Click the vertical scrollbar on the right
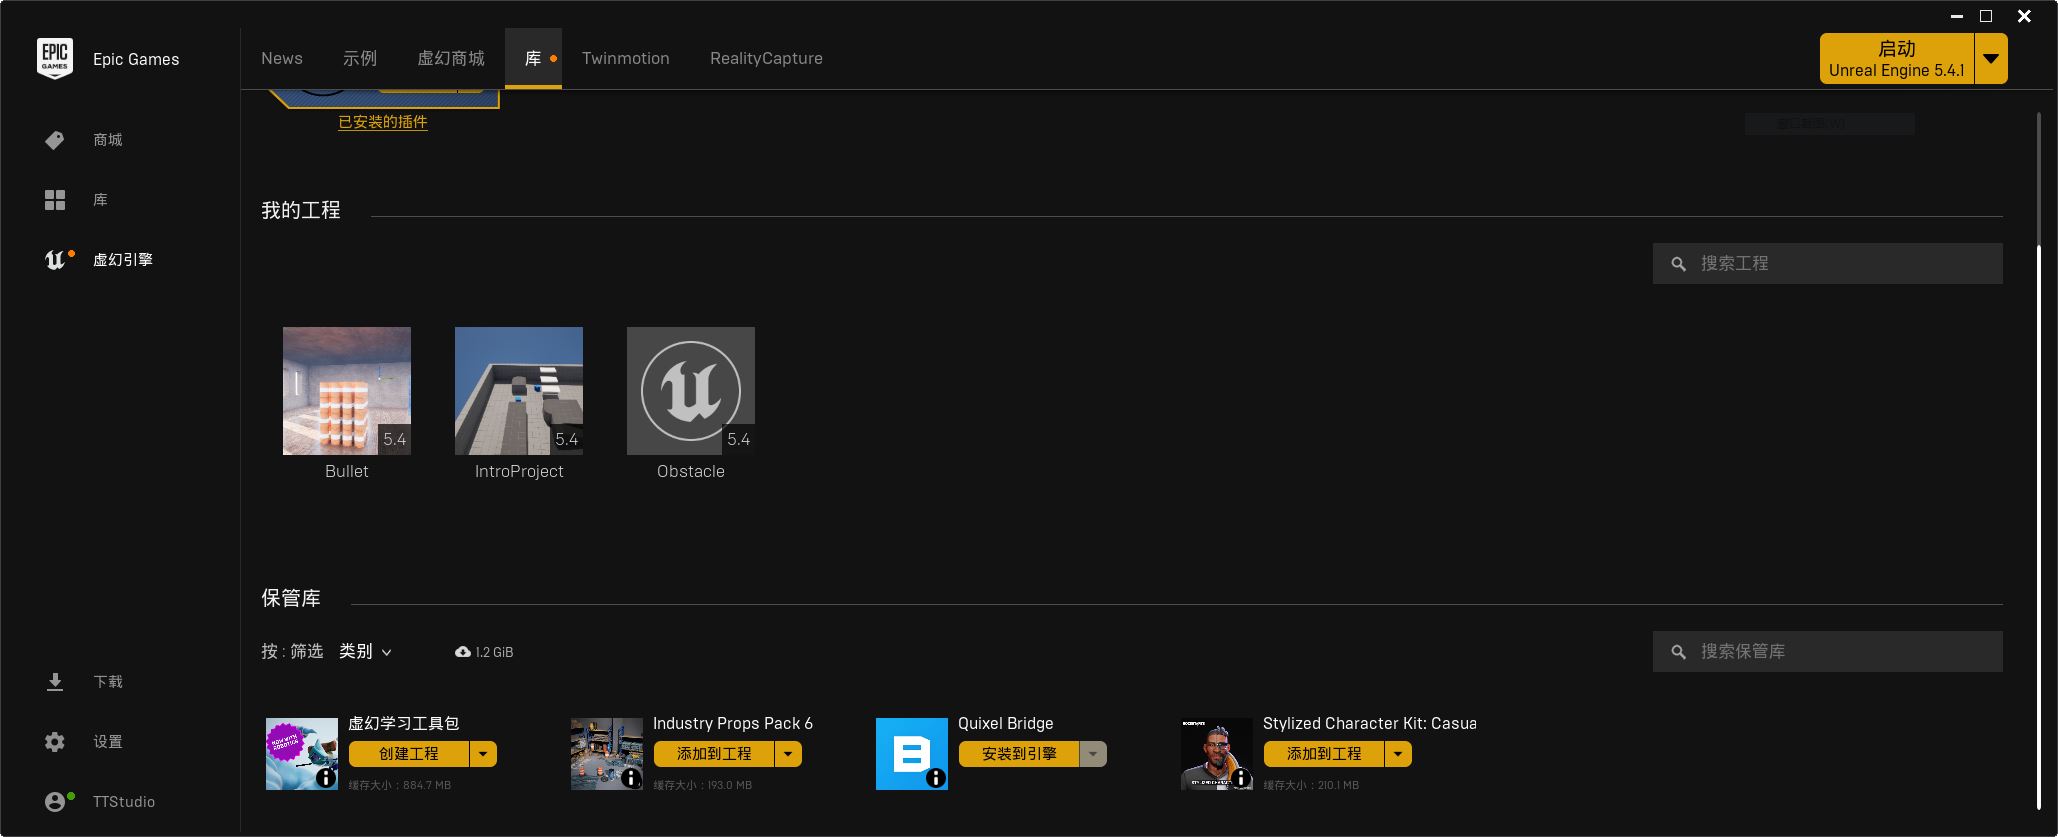Screen dimensions: 2058x837 (x=2039, y=525)
